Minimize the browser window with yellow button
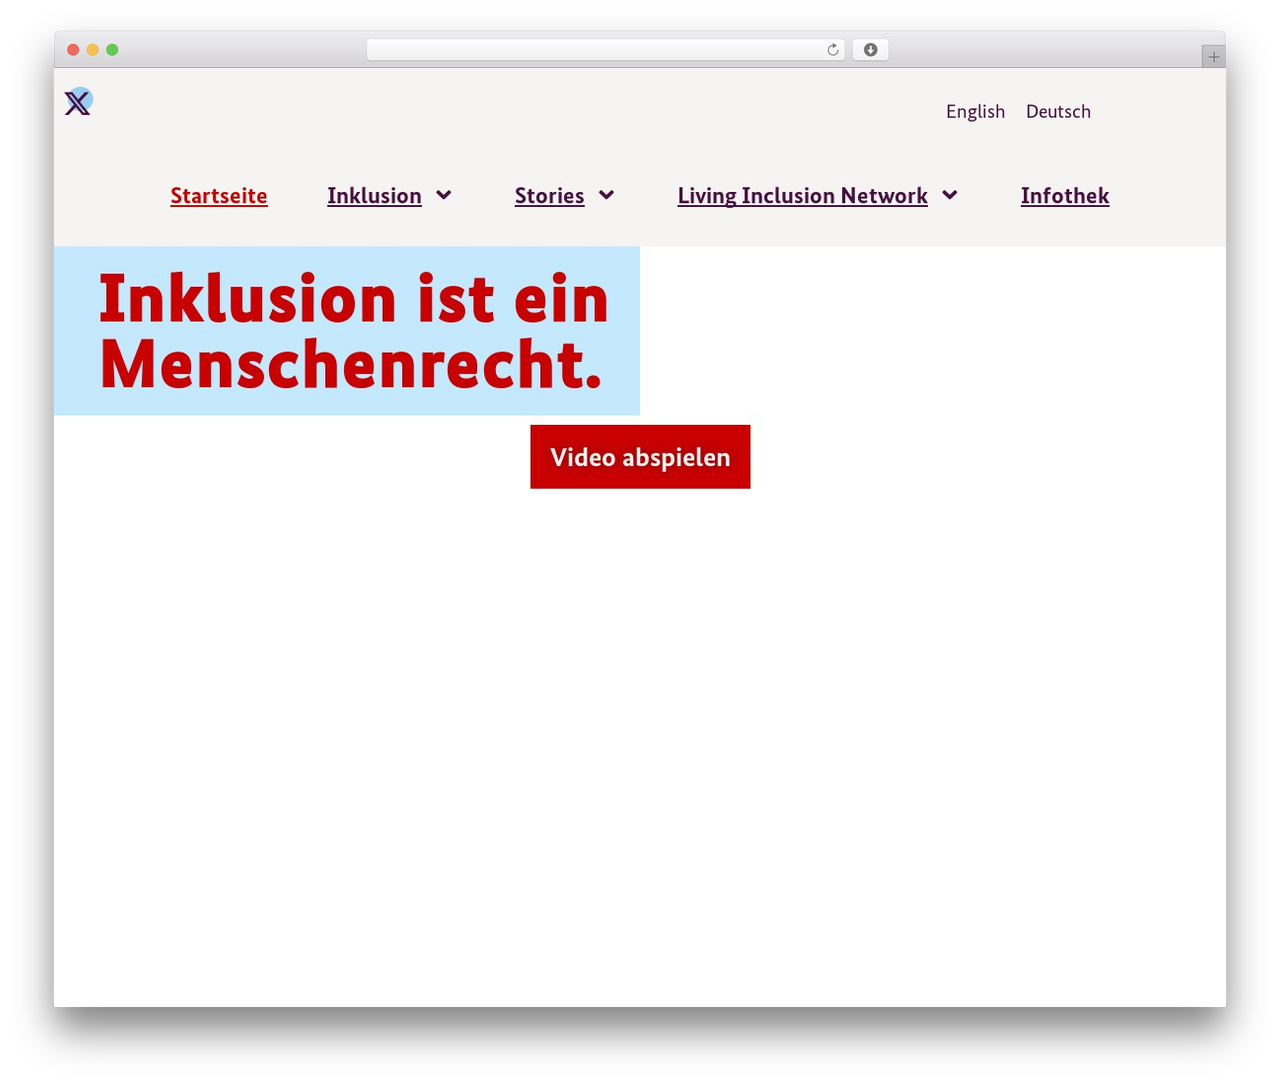Screen dimensions: 1280x1084 click(x=92, y=50)
